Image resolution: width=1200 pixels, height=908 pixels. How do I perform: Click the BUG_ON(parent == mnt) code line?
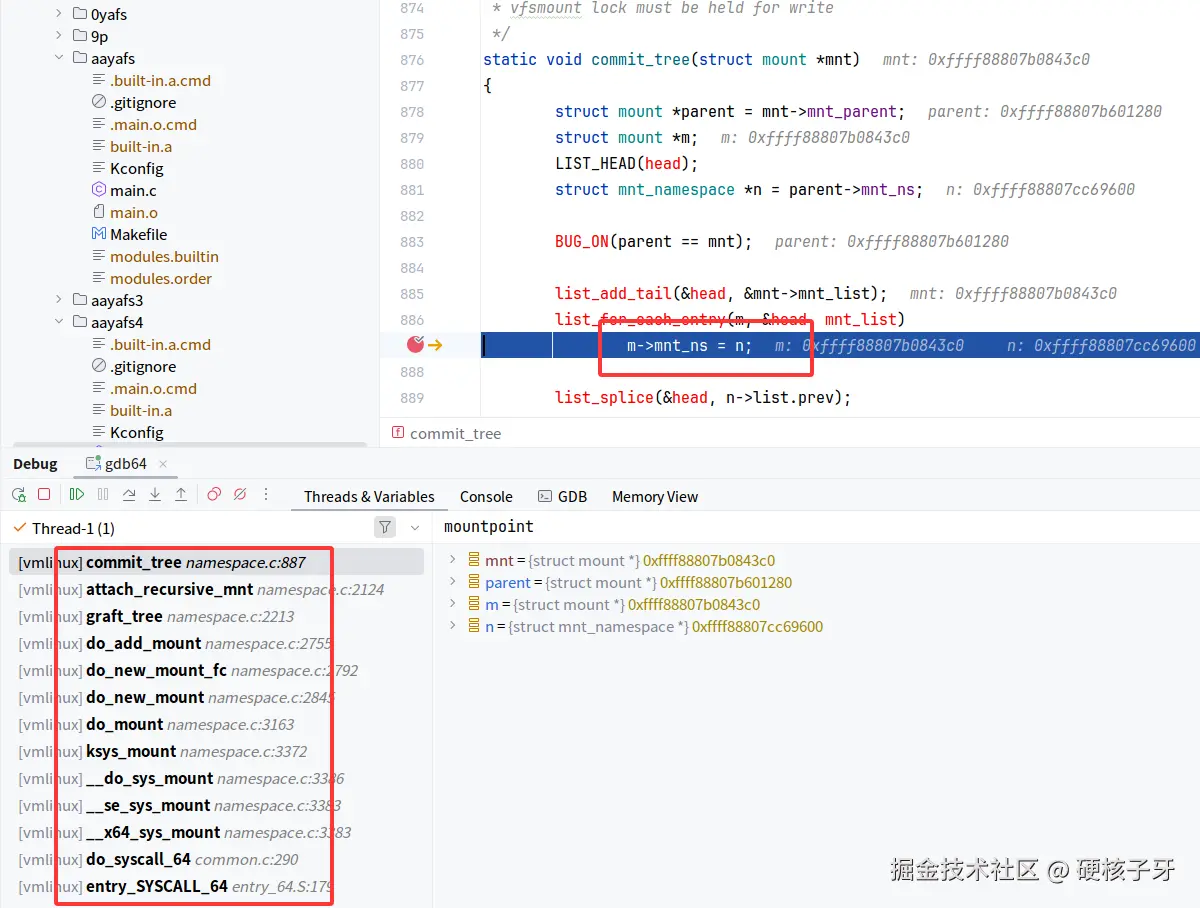click(653, 241)
